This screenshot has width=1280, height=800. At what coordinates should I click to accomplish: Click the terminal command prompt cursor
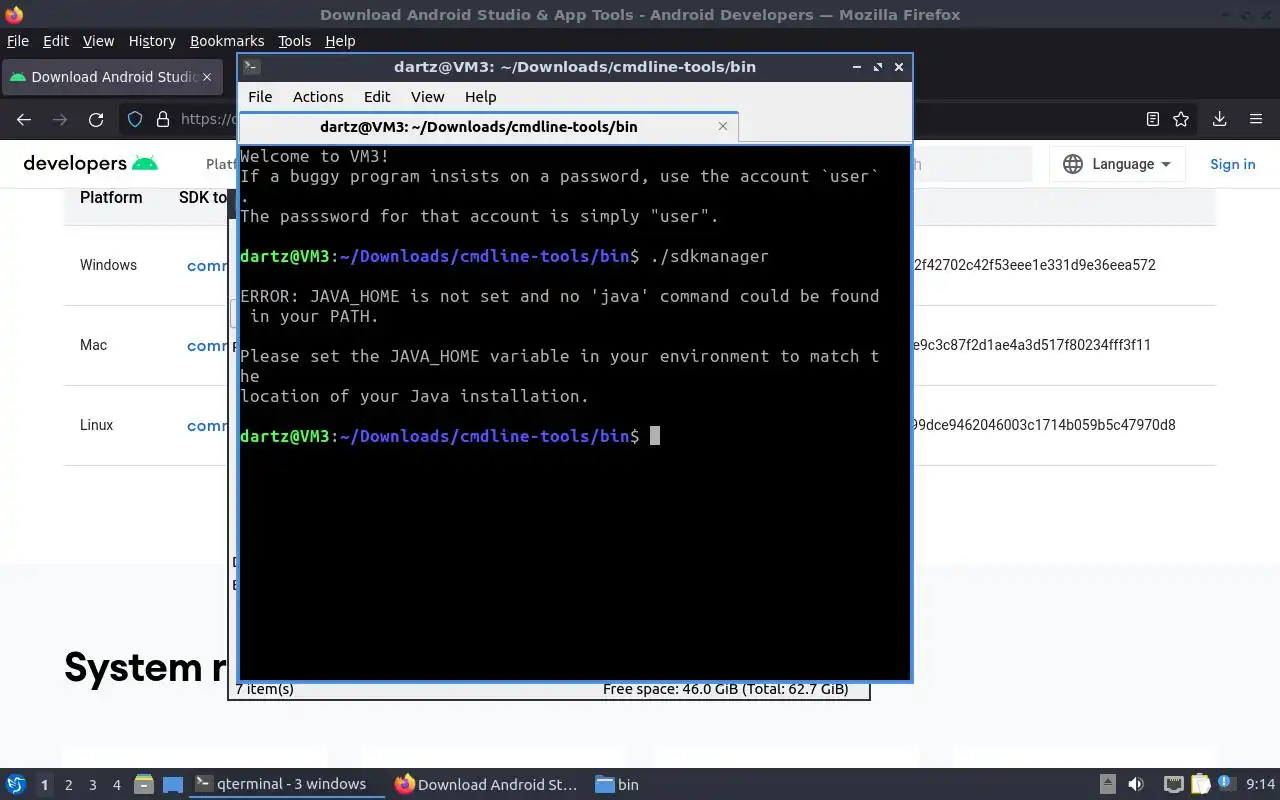click(655, 436)
